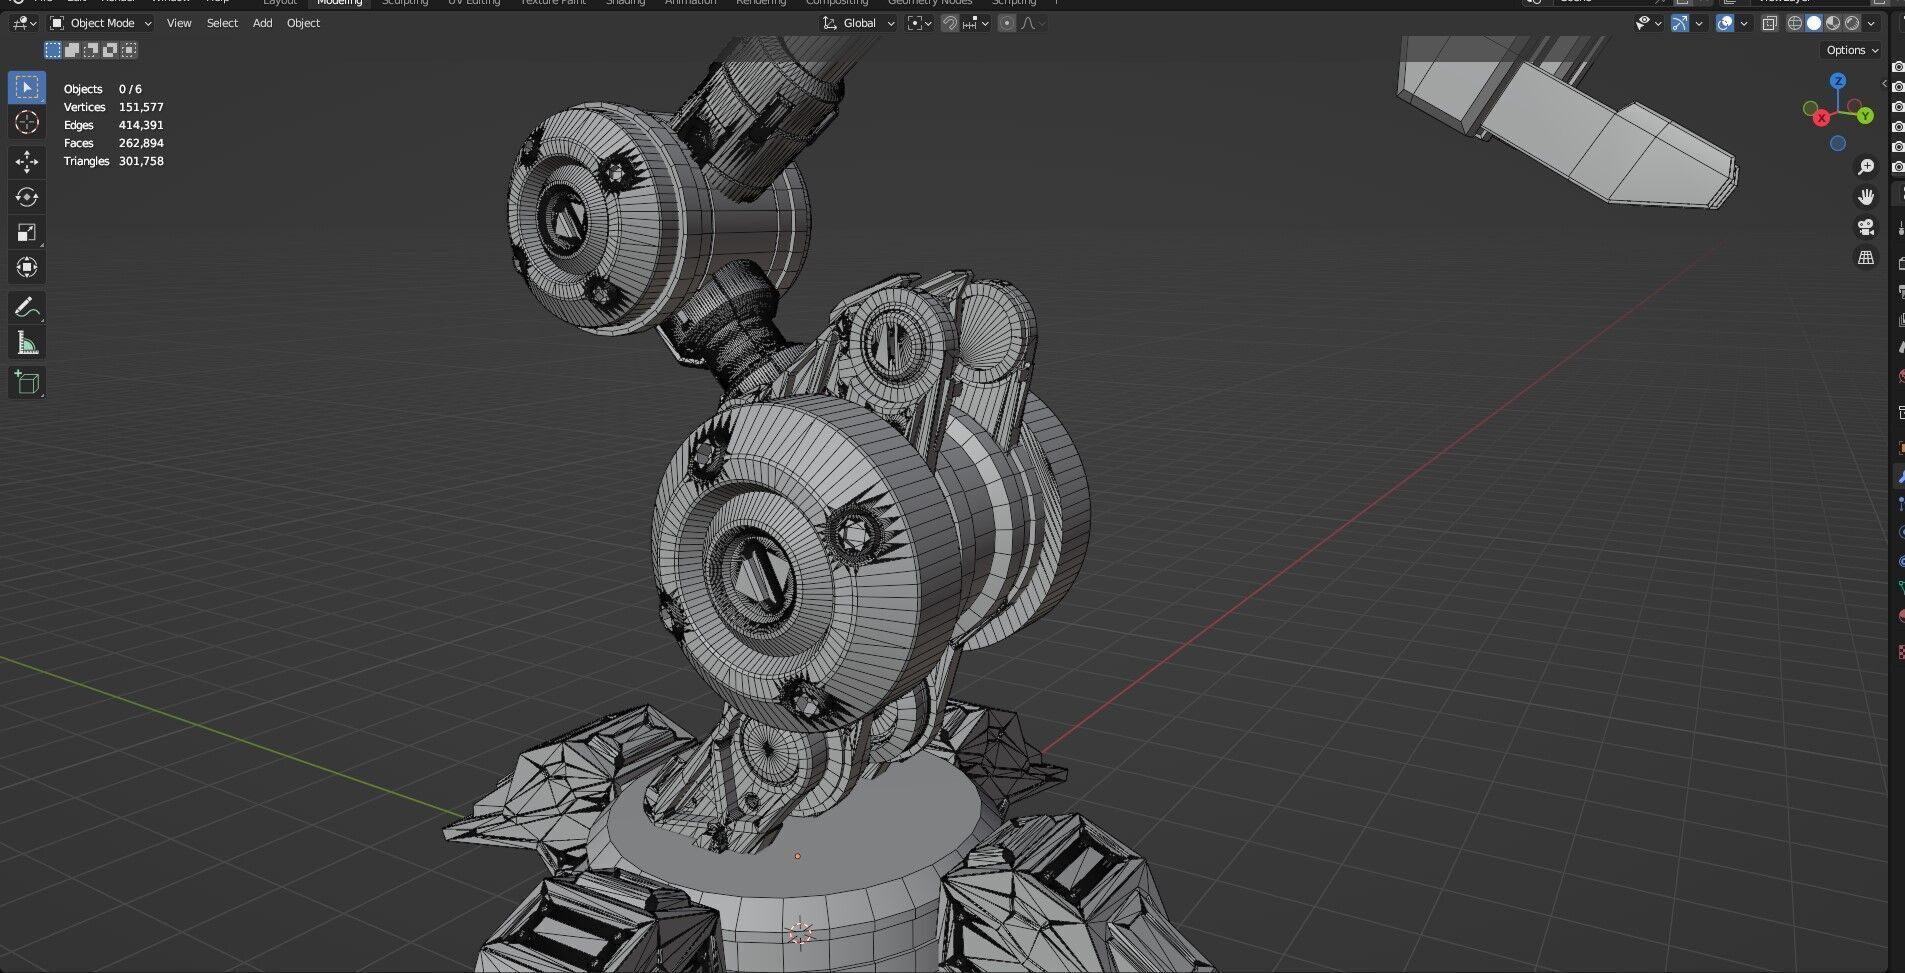
Task: Toggle viewport overlays on or off
Action: pyautogui.click(x=1725, y=23)
